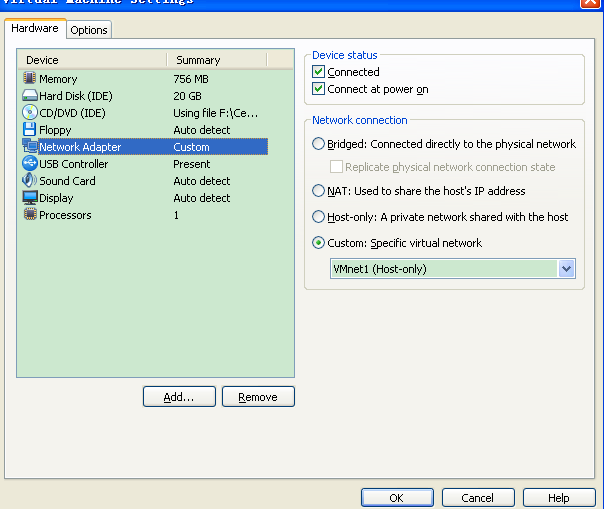Click the CD/DVD (IDE) disc icon
Viewport: 604px width, 509px height.
(30, 113)
